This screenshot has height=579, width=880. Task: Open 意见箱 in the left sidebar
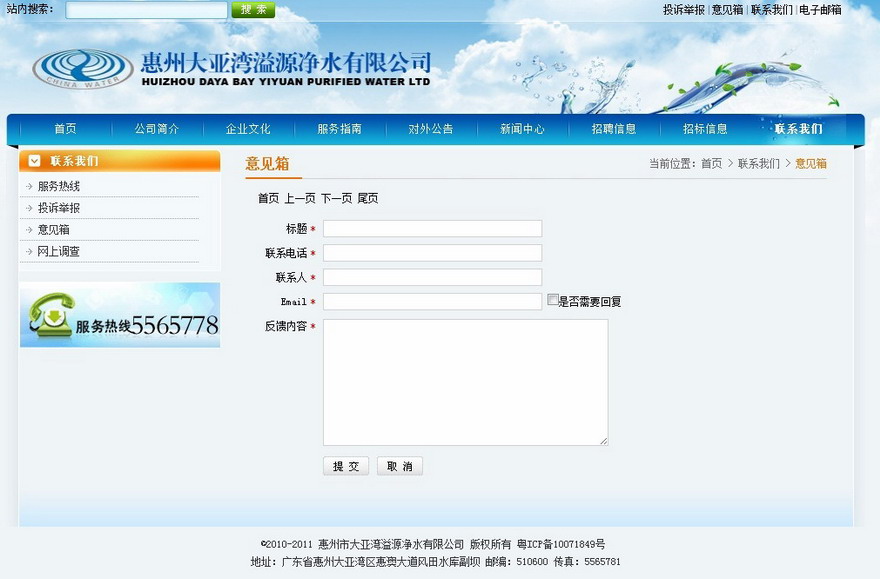53,230
